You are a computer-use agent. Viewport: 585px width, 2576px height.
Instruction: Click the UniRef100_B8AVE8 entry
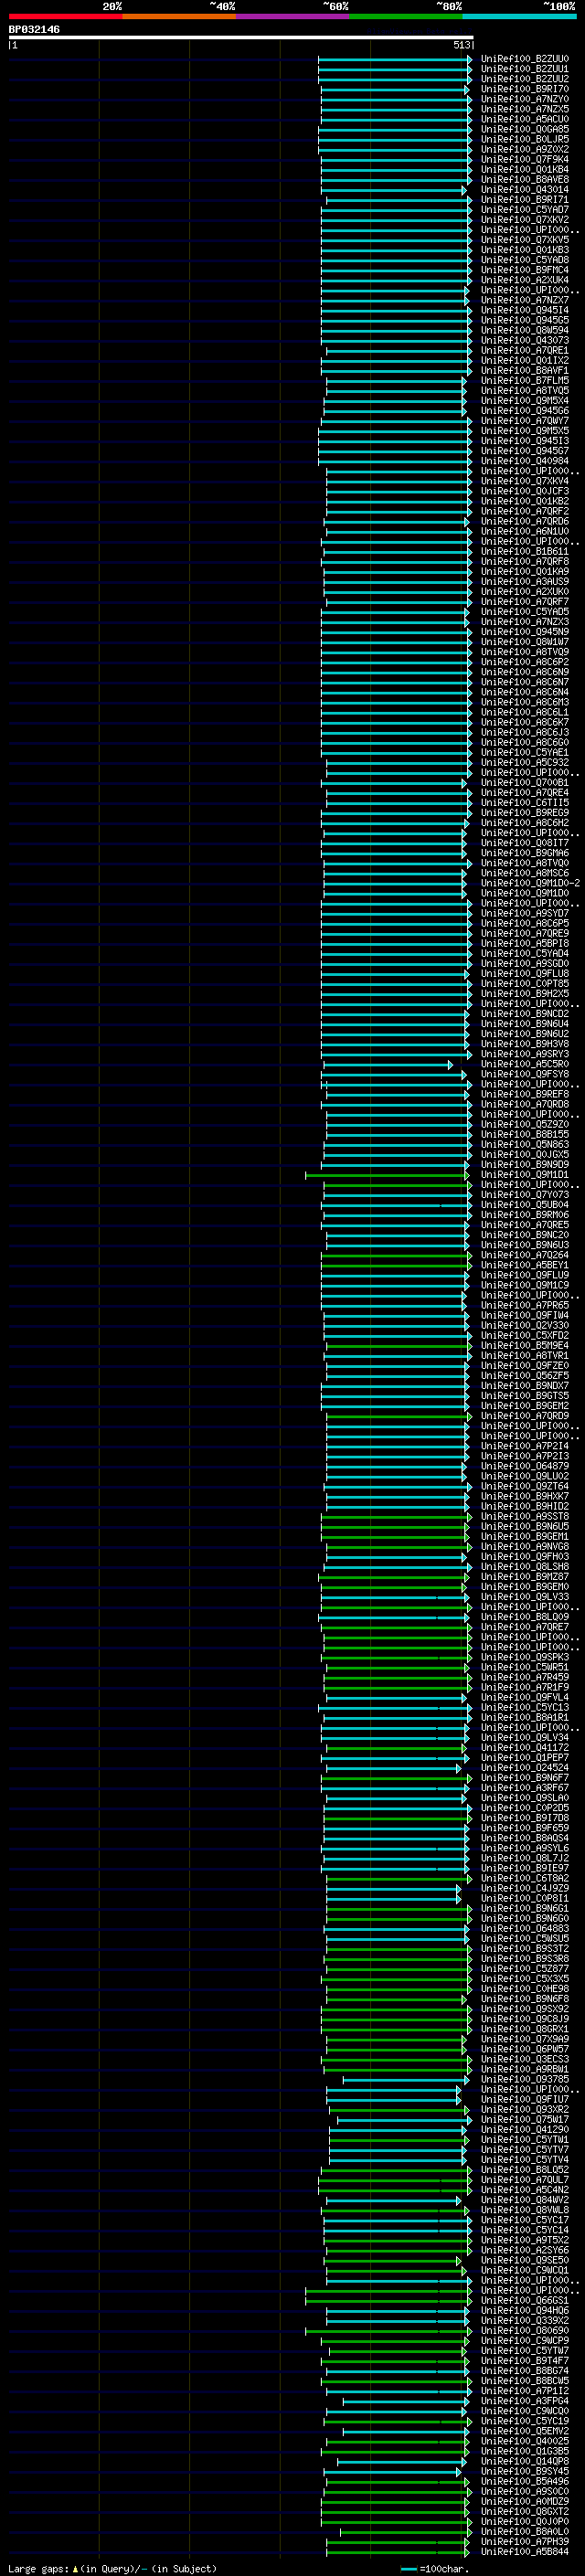(525, 179)
